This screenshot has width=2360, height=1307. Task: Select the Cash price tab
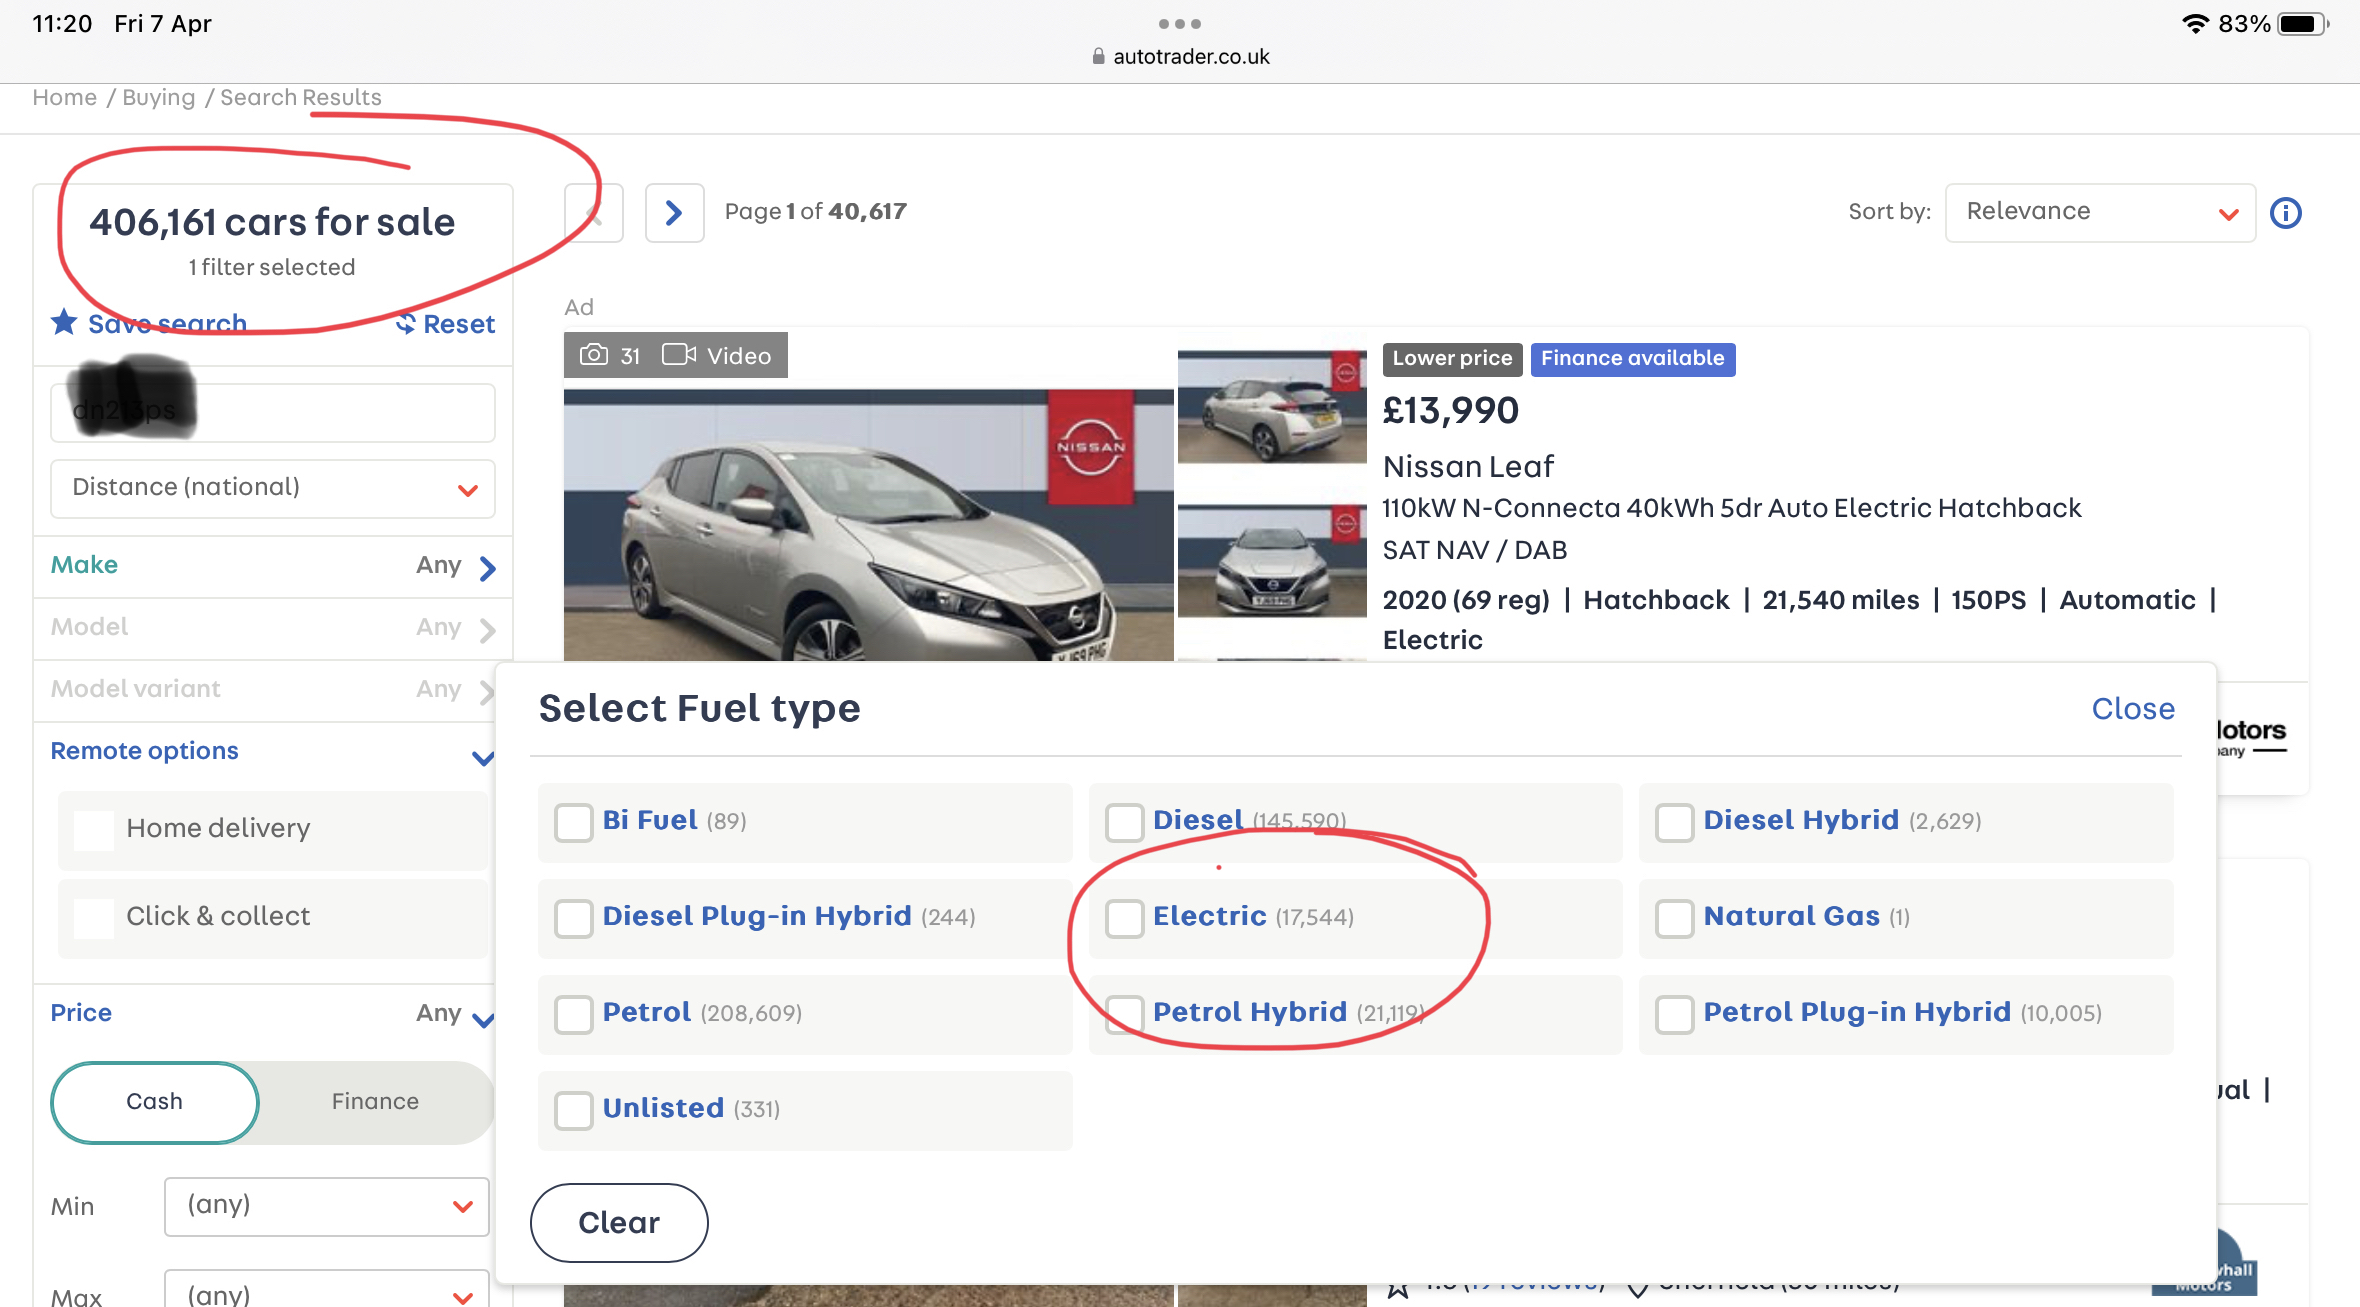[155, 1102]
